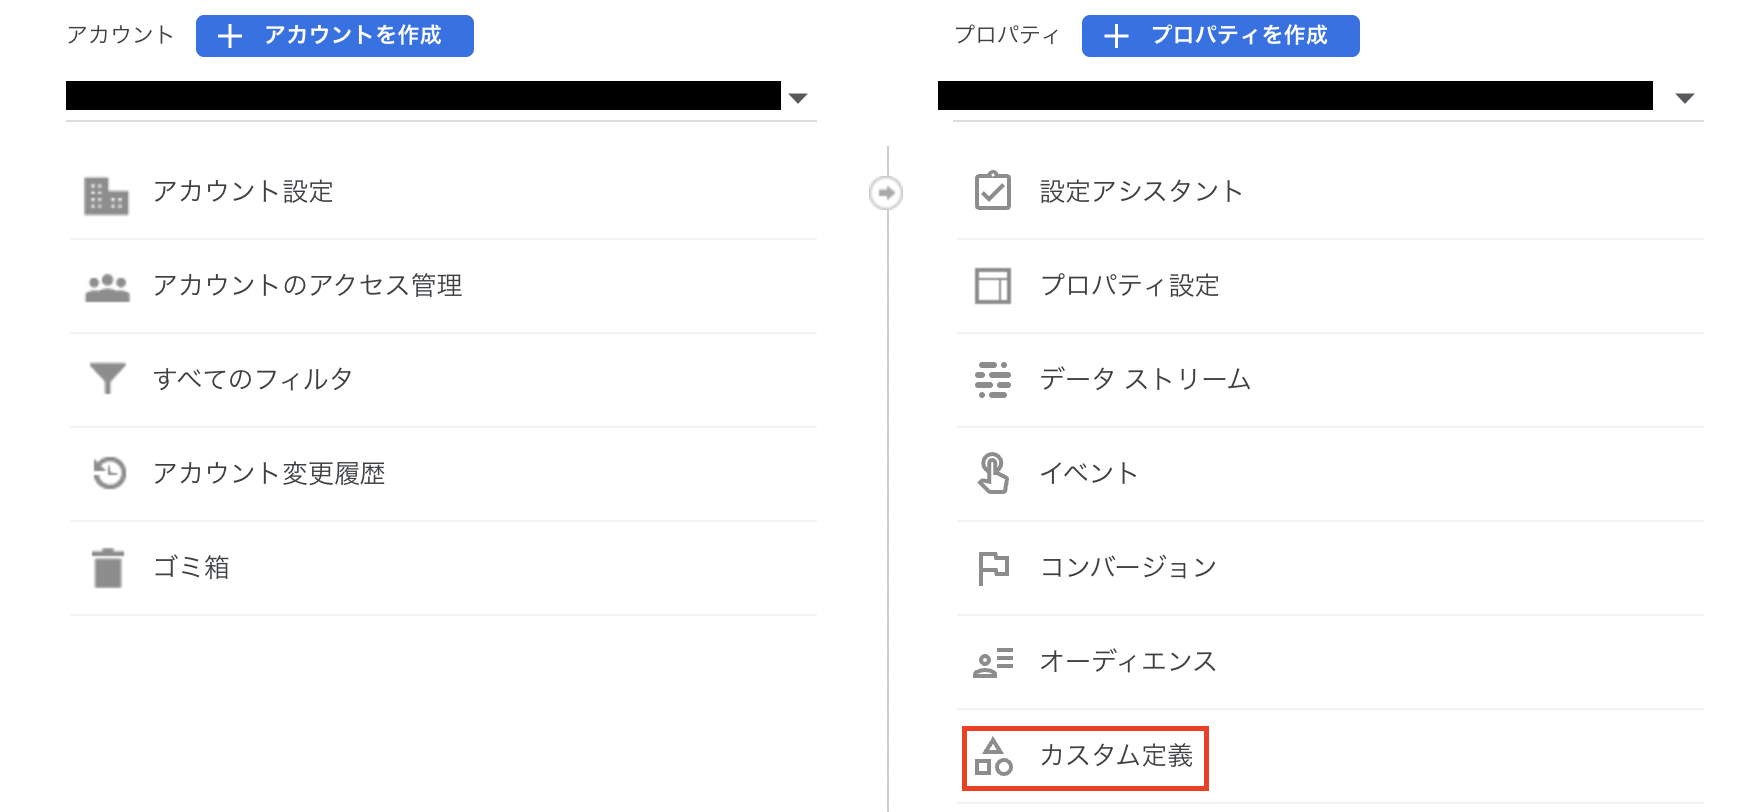Open オーディエンス menu item
Screen dimensions: 1738x812
coord(1330,662)
